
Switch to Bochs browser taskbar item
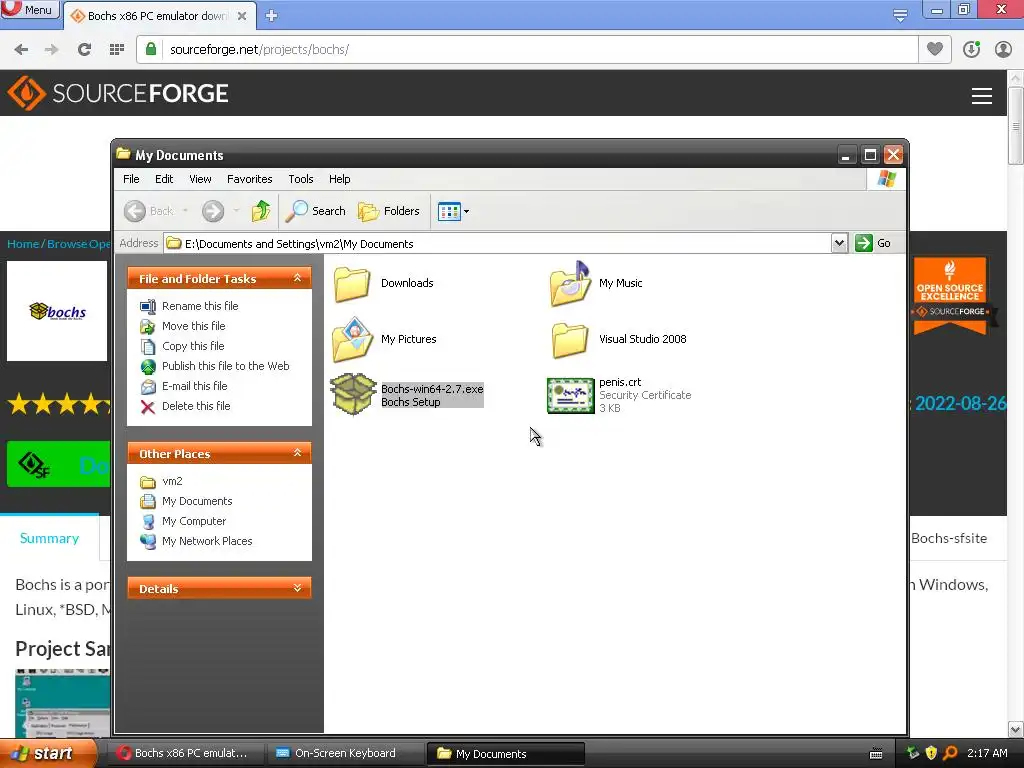[x=185, y=753]
